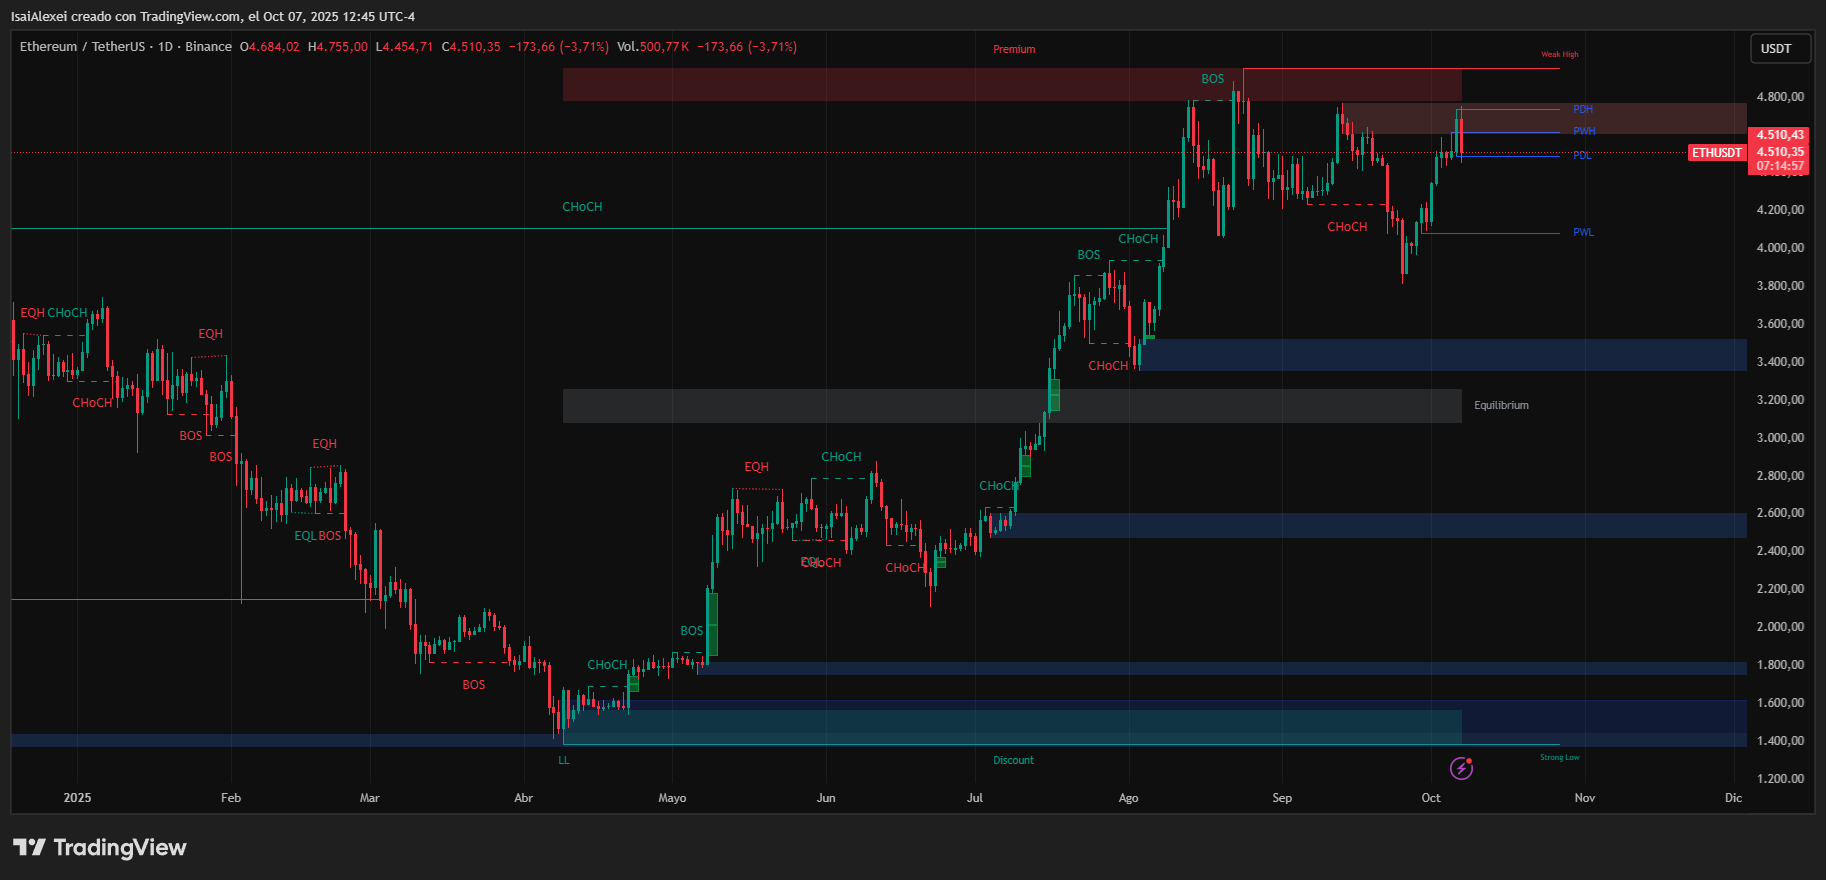Select the PDL level label

1582,156
